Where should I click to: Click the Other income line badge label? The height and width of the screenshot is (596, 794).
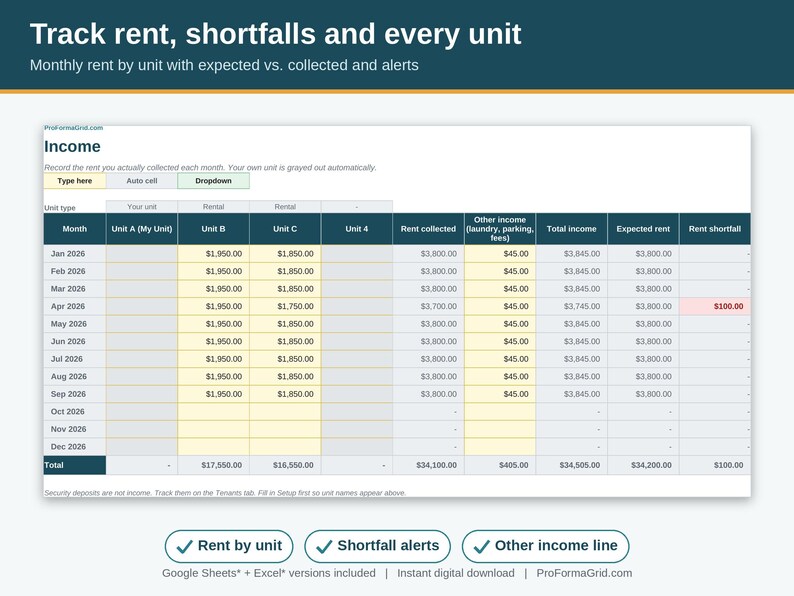coord(556,545)
